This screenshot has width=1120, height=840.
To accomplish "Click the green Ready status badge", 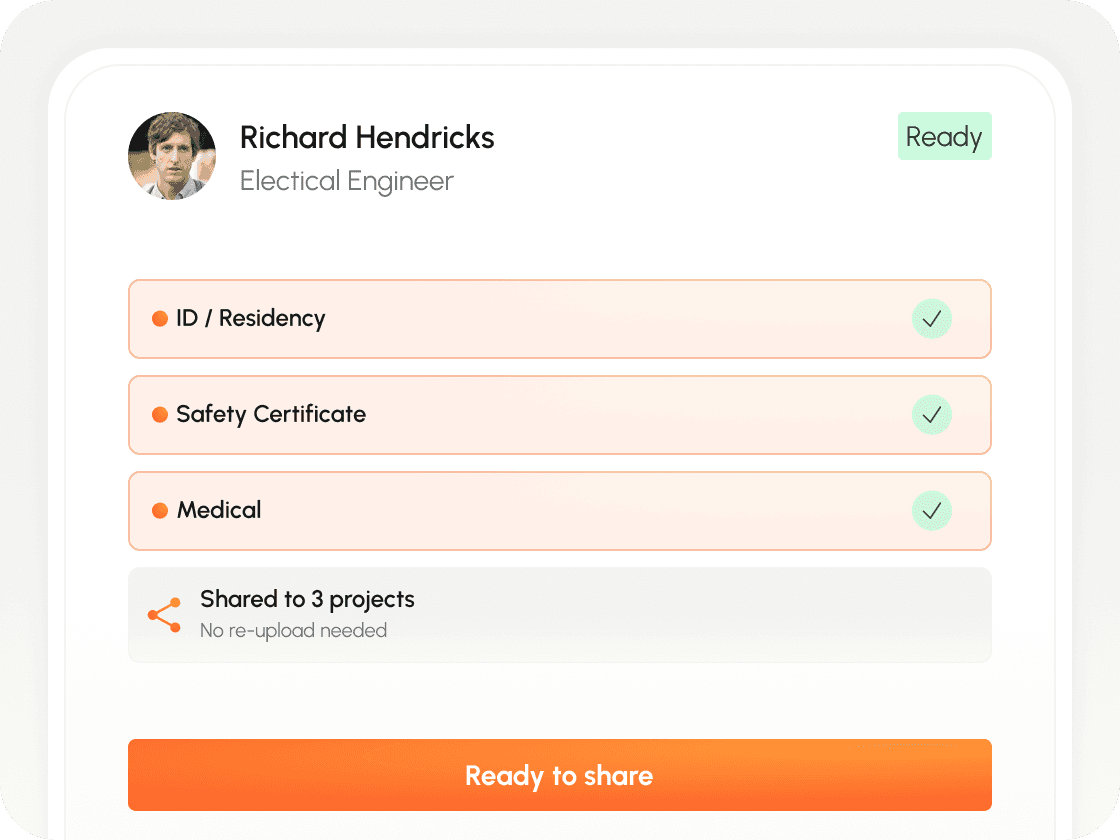I will (x=944, y=136).
